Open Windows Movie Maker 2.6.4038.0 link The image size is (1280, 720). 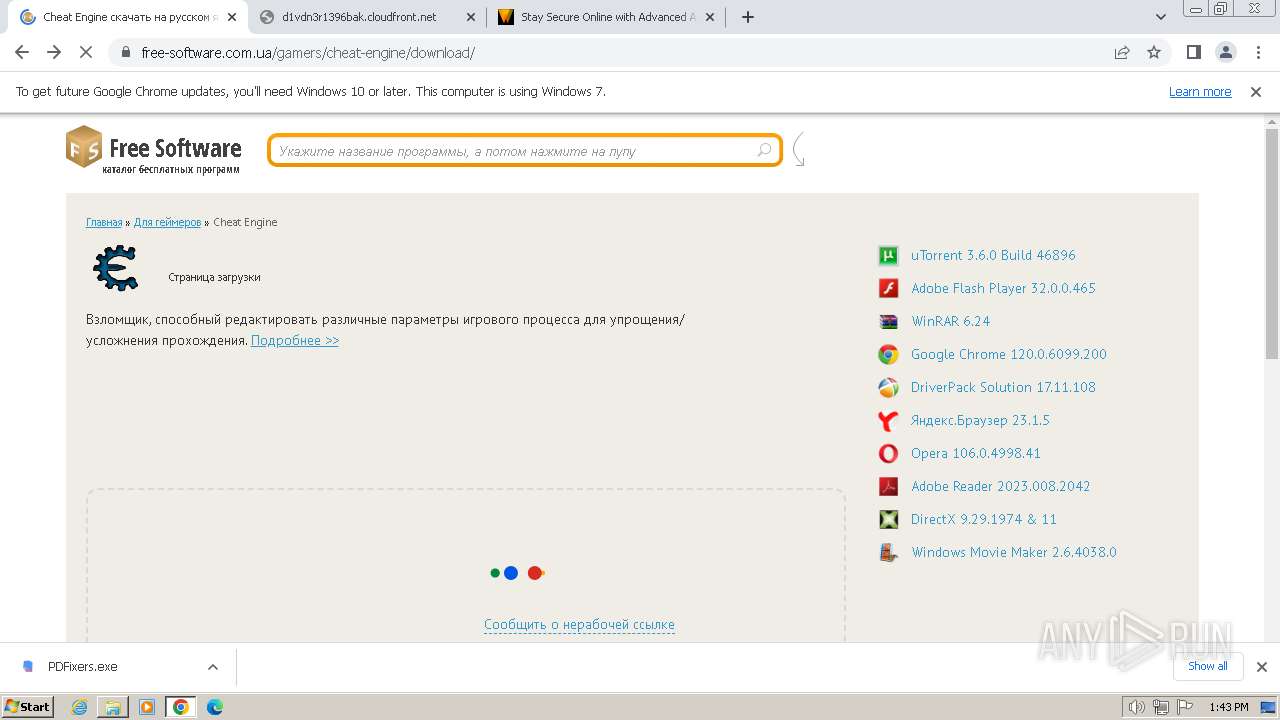coord(1013,552)
